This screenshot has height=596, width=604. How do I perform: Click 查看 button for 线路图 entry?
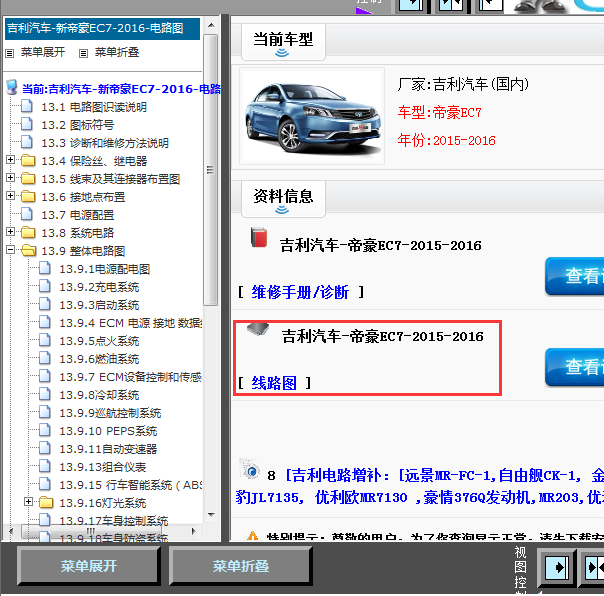[x=575, y=367]
